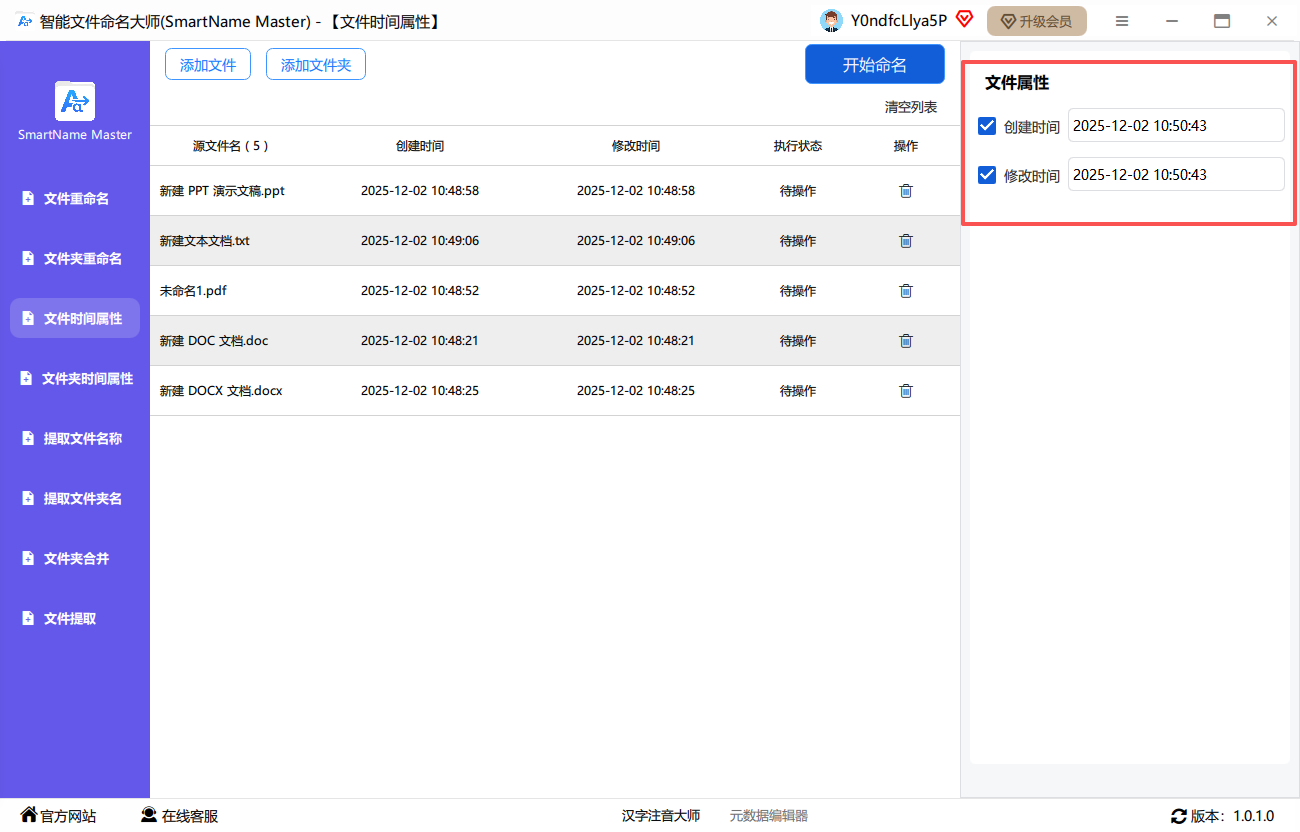1300x832 pixels.
Task: Click trash icon for 新建文本文档.txt
Action: coord(905,241)
